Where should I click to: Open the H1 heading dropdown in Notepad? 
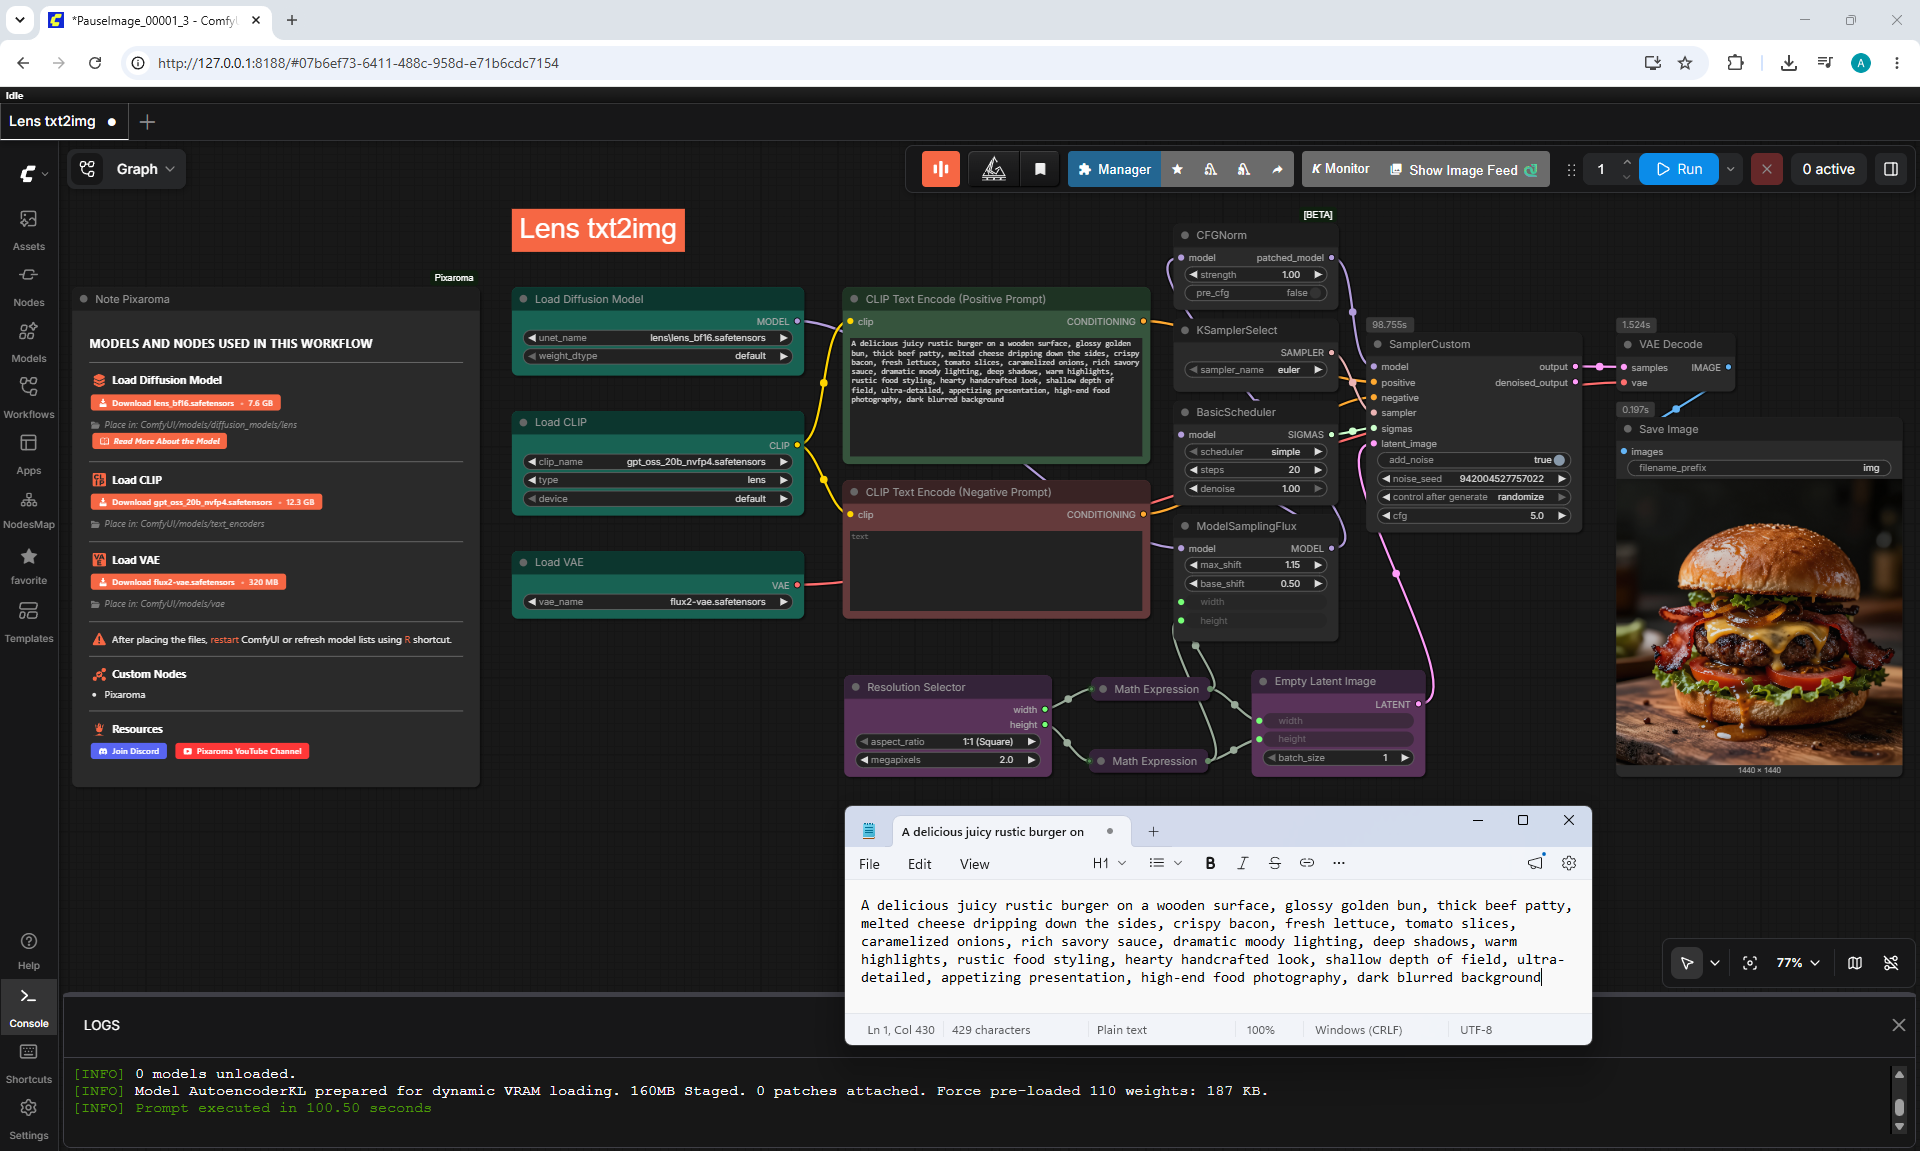1109,863
